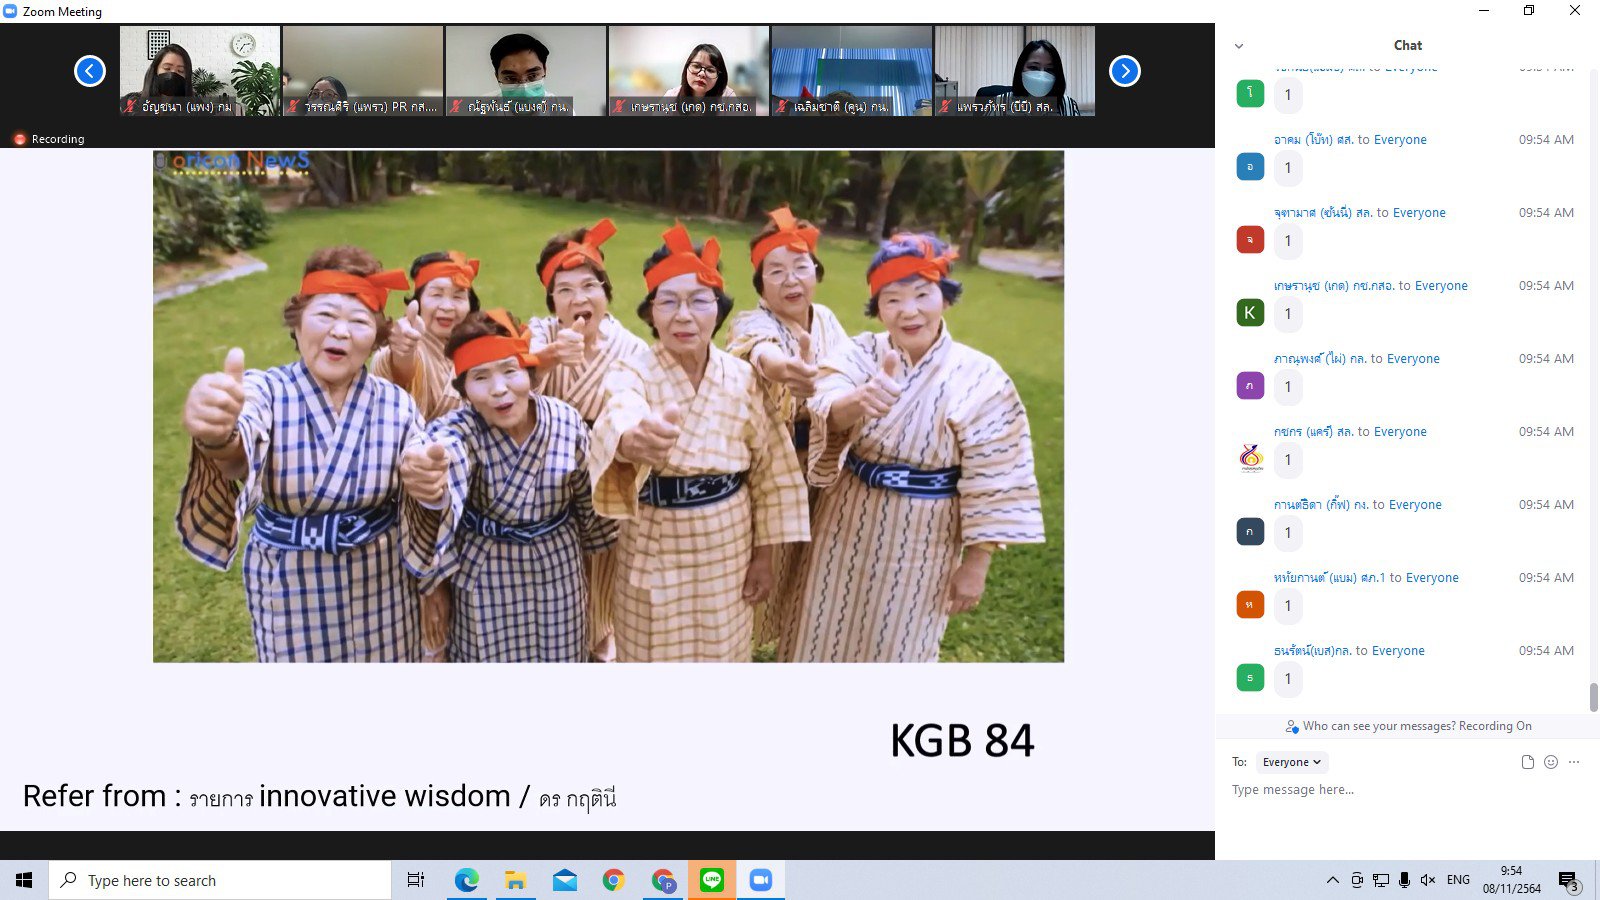
Task: Click the file attachment icon in chat
Action: tap(1527, 762)
